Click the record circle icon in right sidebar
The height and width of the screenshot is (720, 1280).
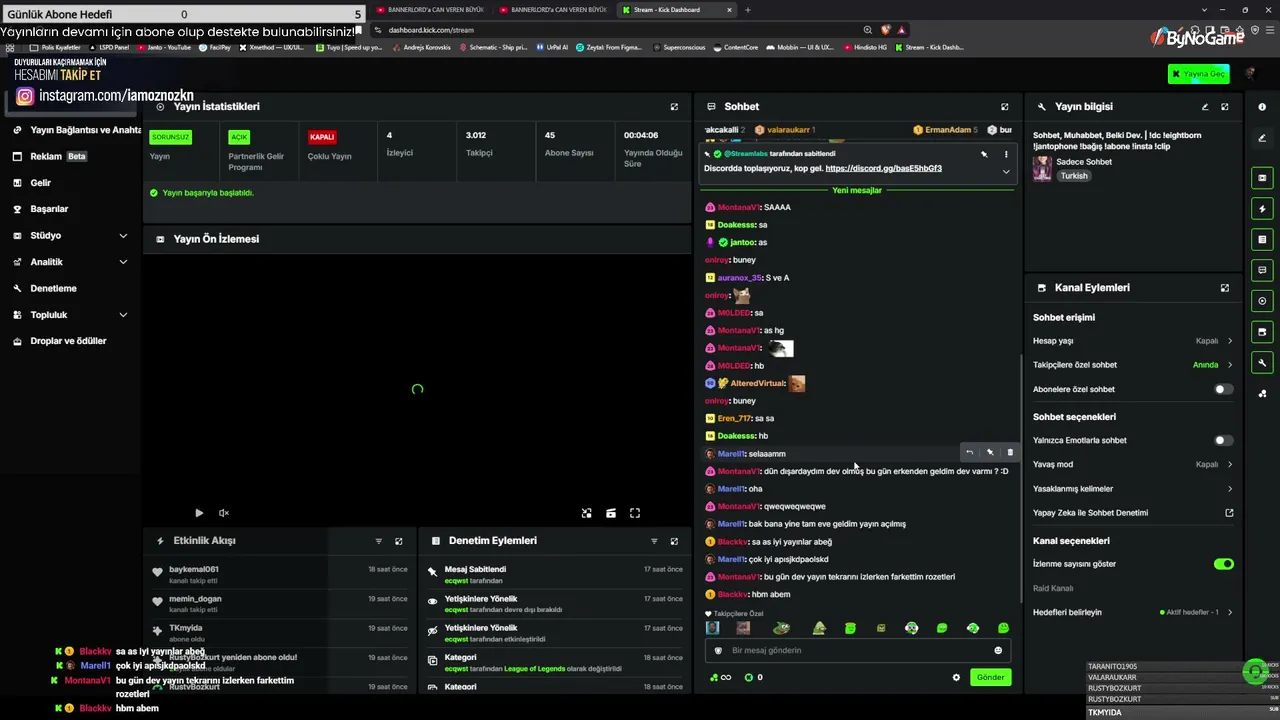pyautogui.click(x=1262, y=301)
